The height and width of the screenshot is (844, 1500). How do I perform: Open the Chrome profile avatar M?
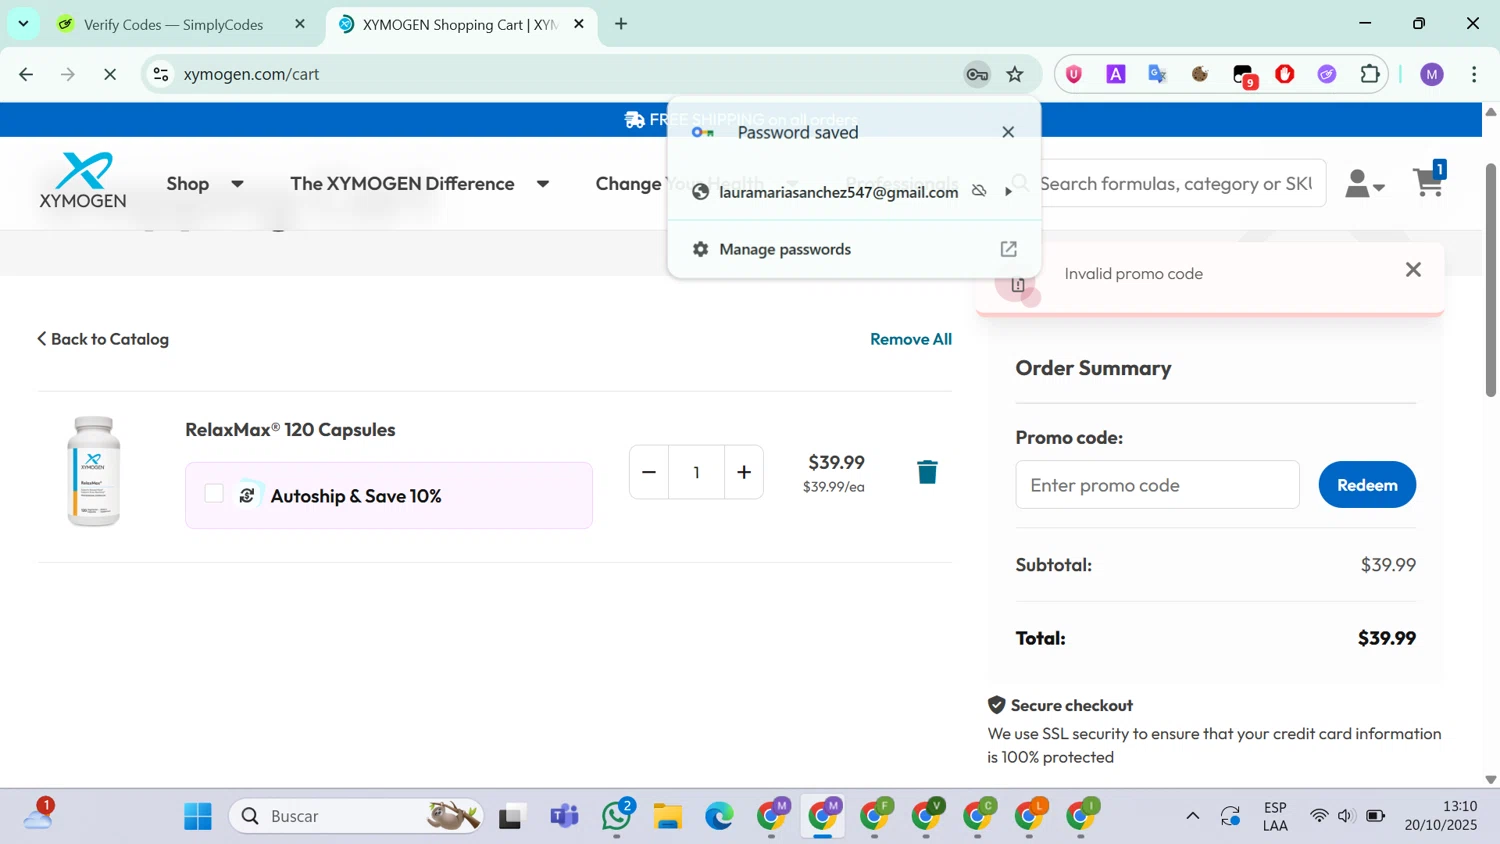click(1432, 74)
